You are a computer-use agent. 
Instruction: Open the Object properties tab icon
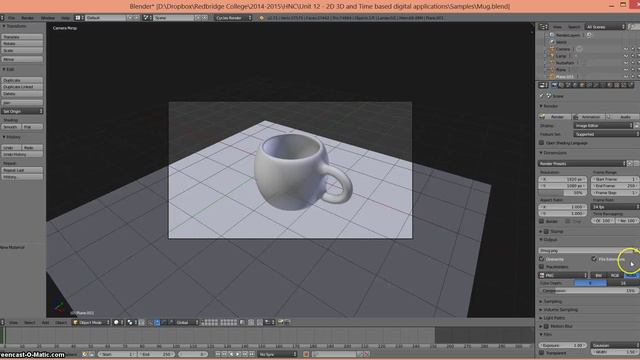click(x=582, y=85)
